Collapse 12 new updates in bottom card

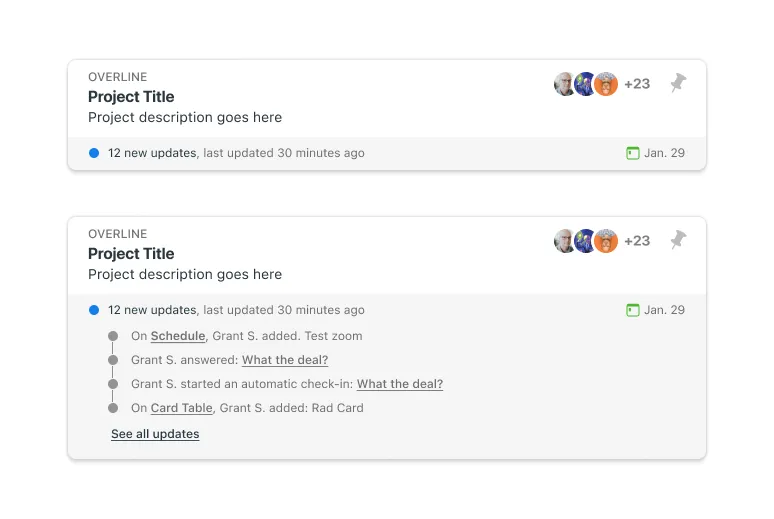tap(152, 310)
